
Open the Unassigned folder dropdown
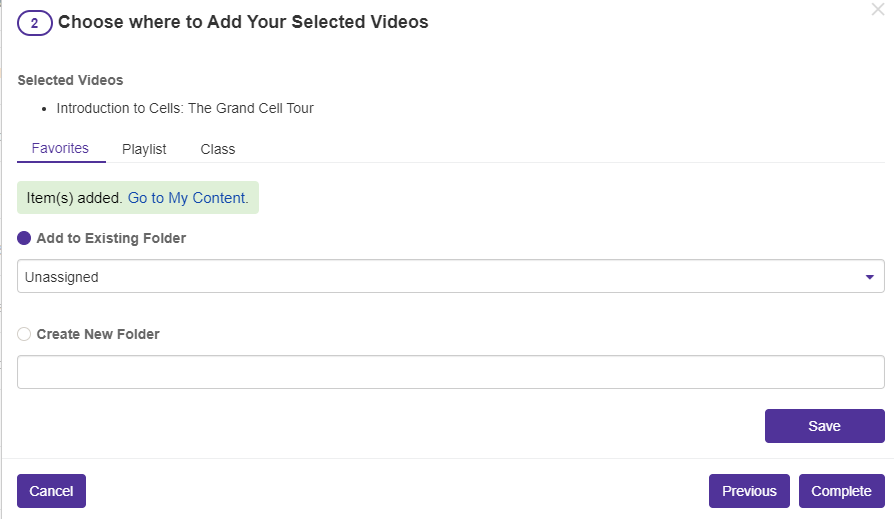pyautogui.click(x=450, y=277)
